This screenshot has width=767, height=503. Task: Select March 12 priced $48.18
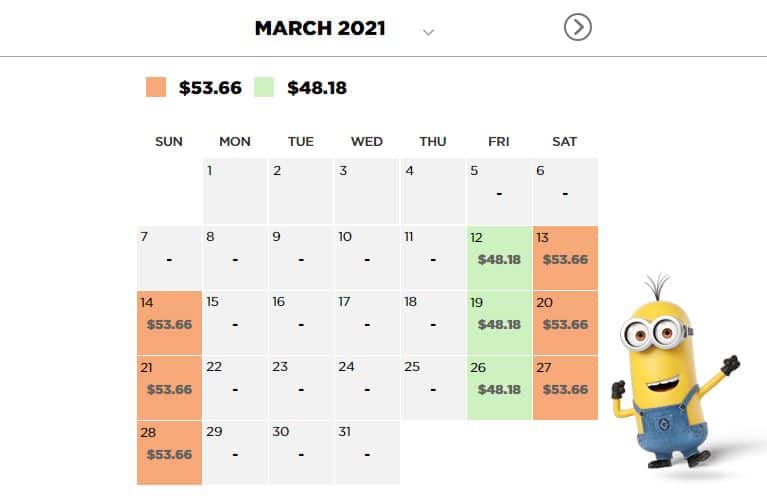499,258
